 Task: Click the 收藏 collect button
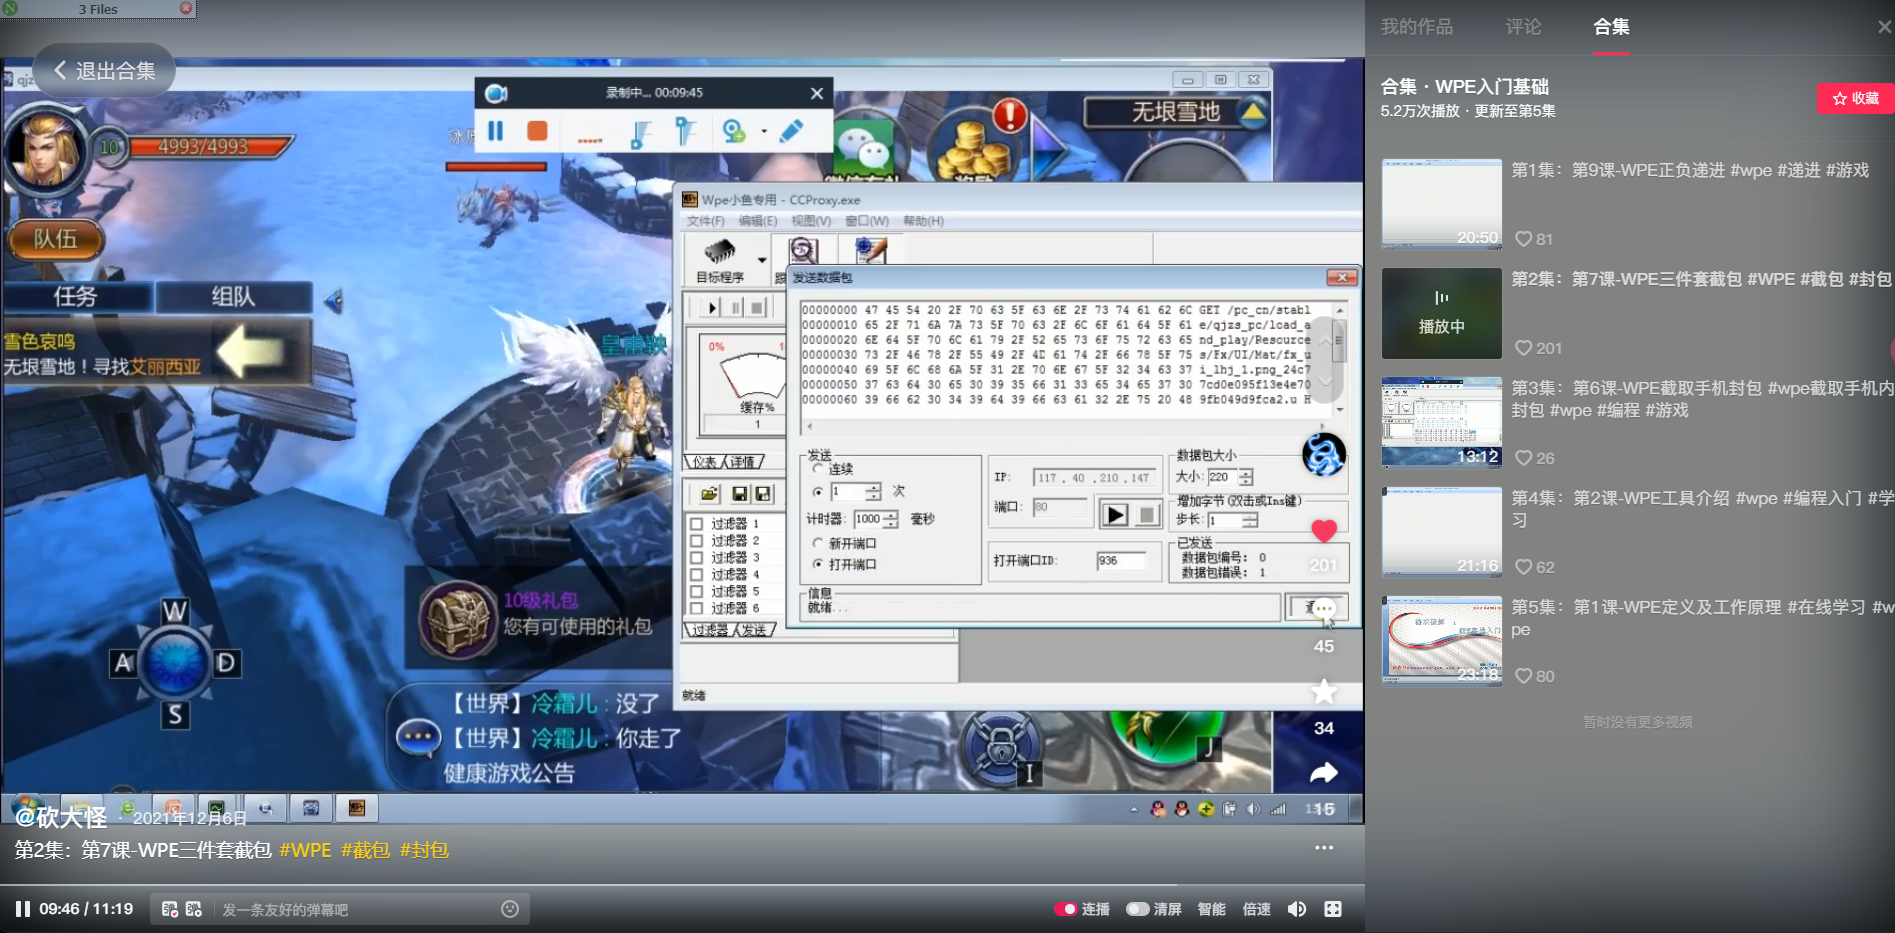1856,98
